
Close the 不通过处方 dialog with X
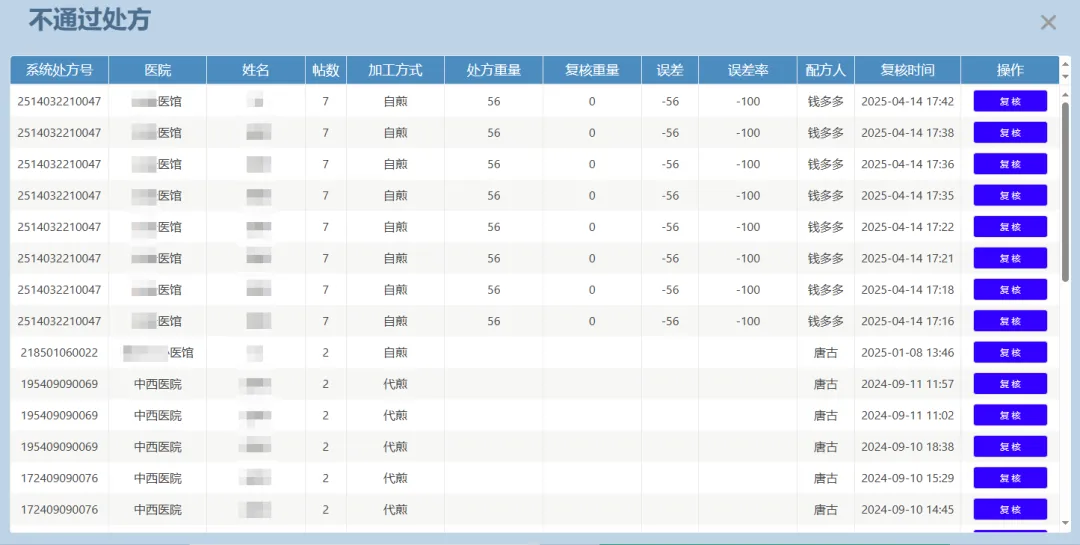coord(1048,22)
